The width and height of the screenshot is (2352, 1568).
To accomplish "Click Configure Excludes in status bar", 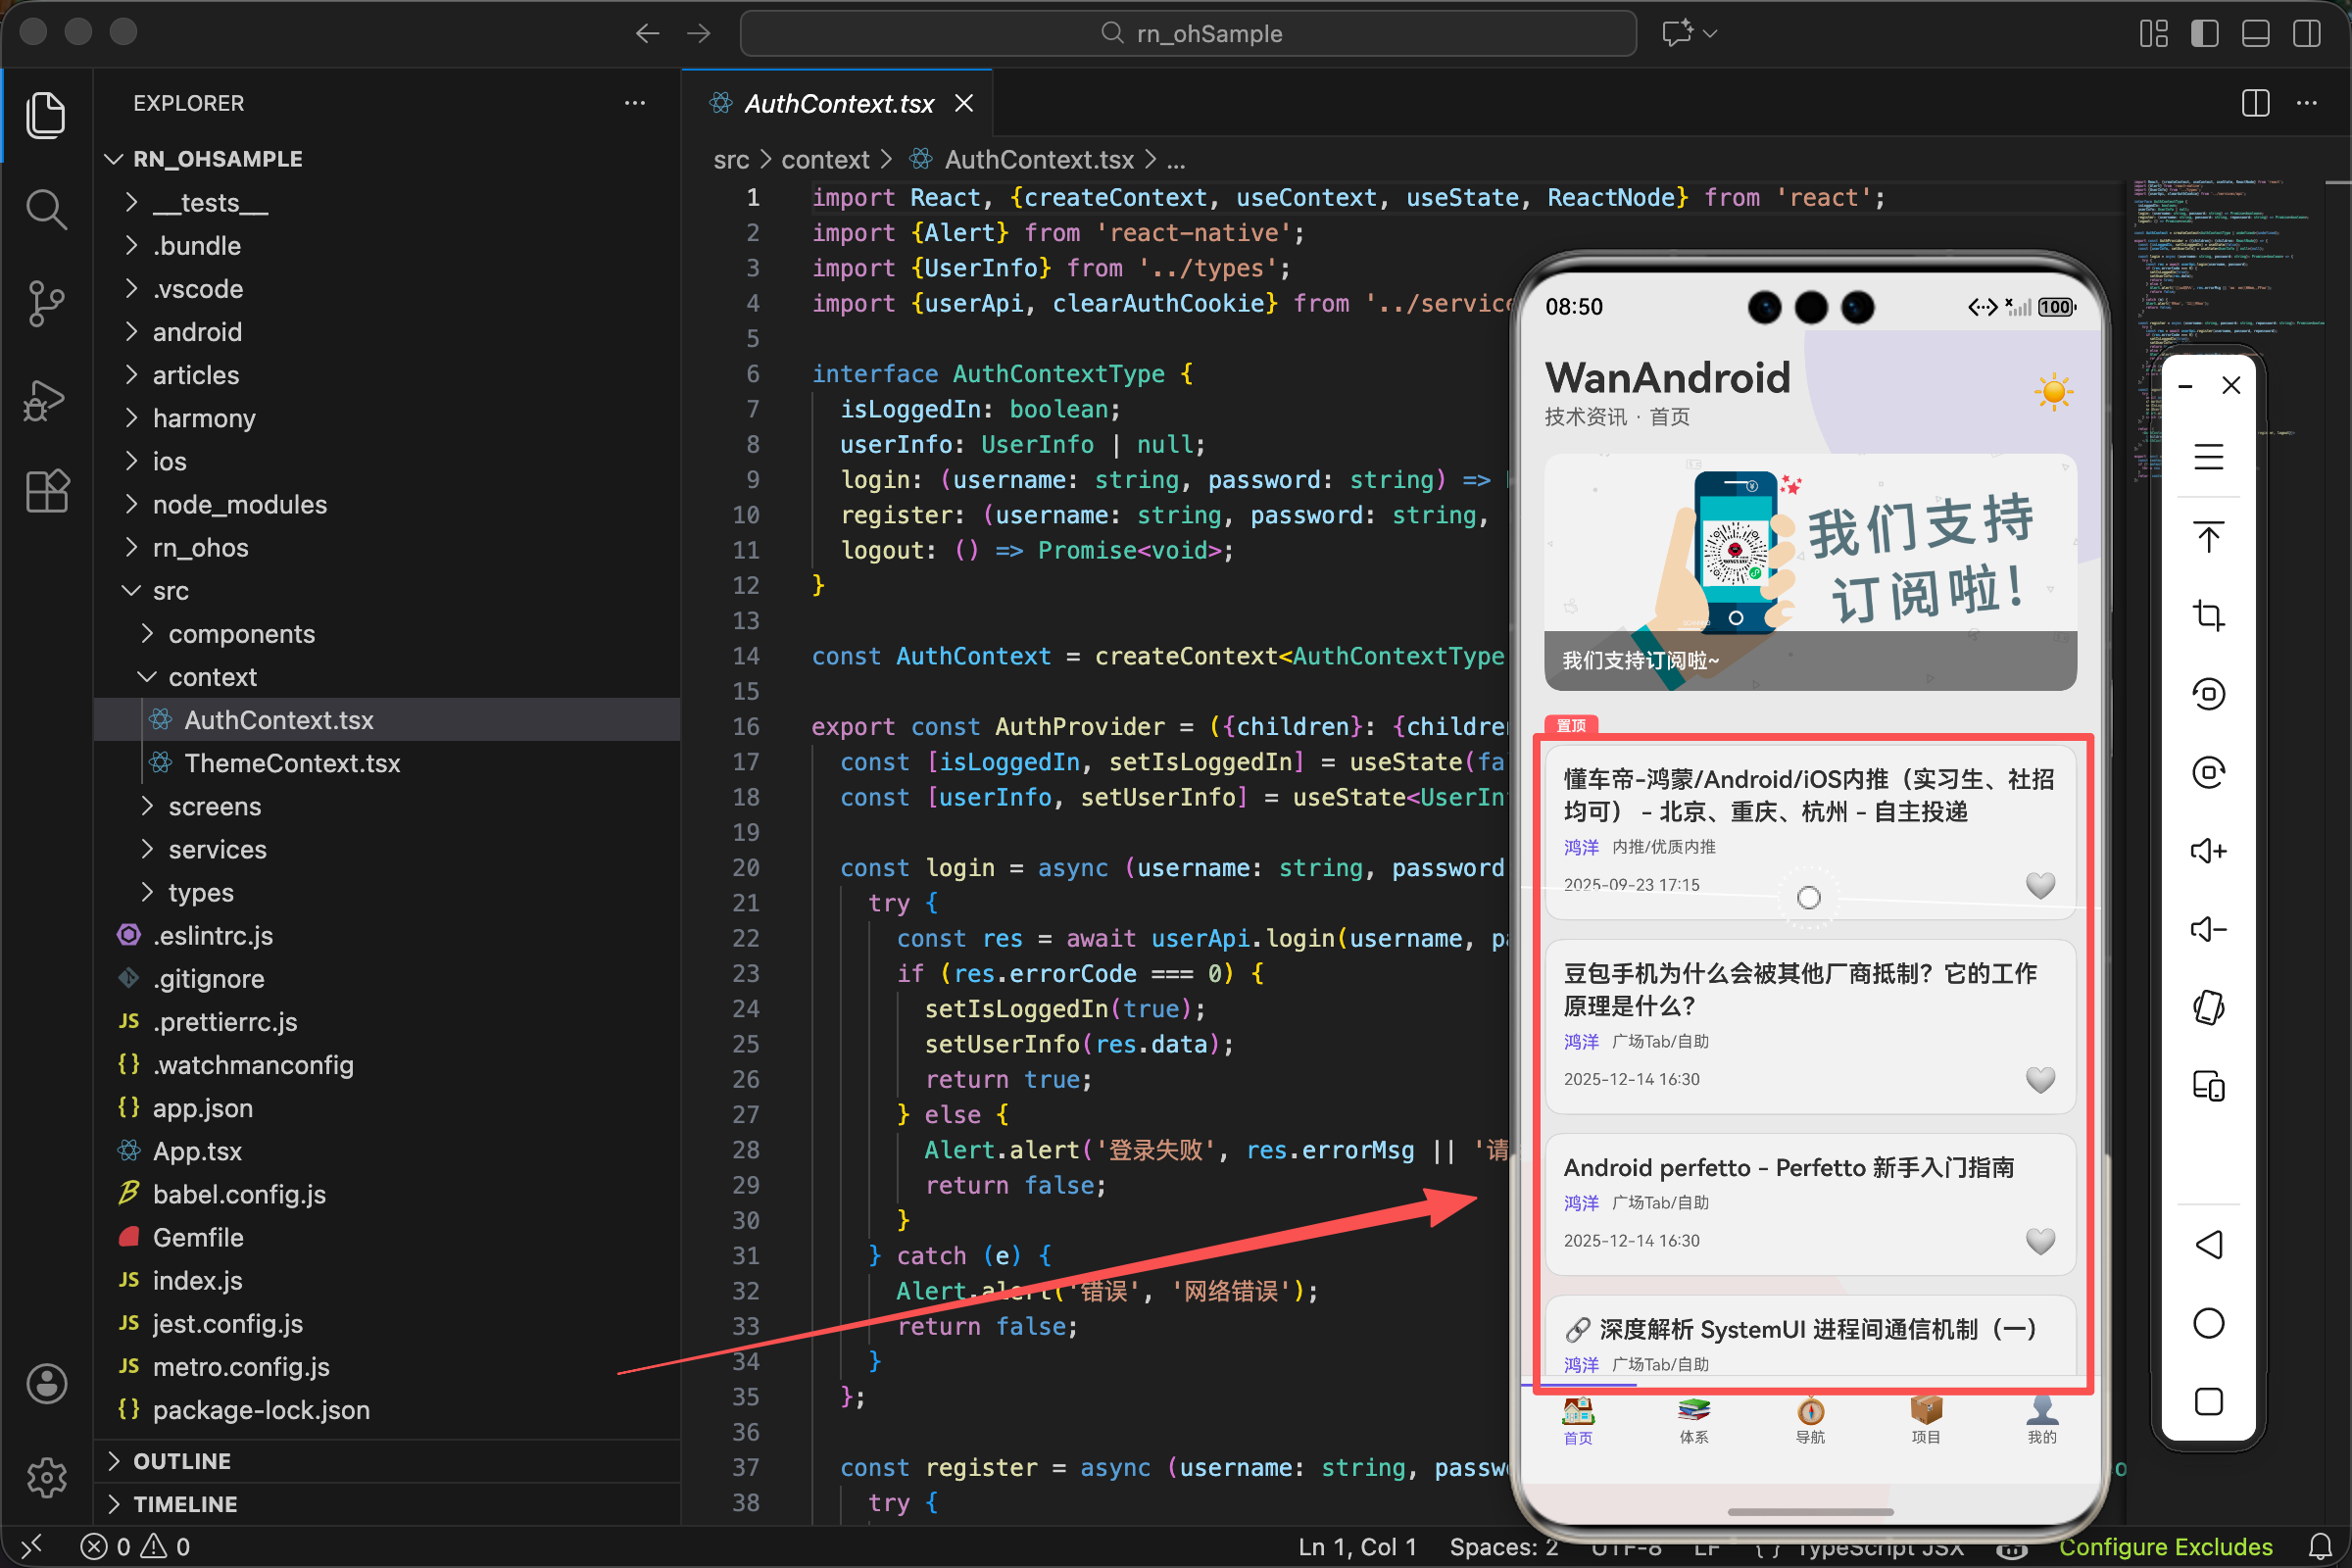I will tap(2166, 1547).
